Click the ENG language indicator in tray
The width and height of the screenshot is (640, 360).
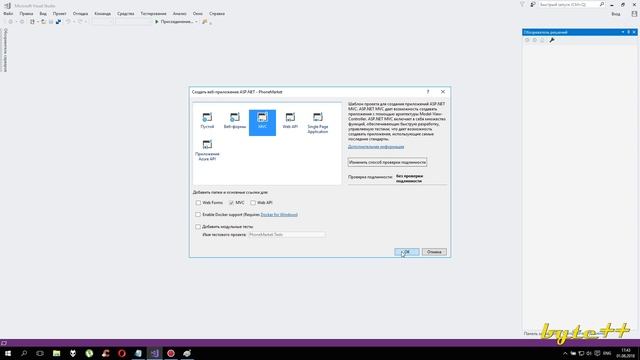point(607,353)
